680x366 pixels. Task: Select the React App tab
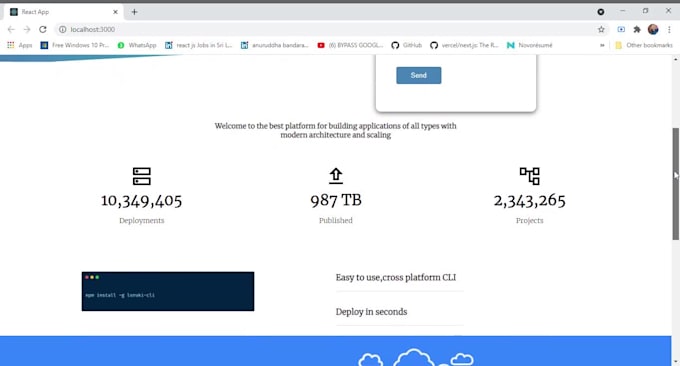click(63, 12)
